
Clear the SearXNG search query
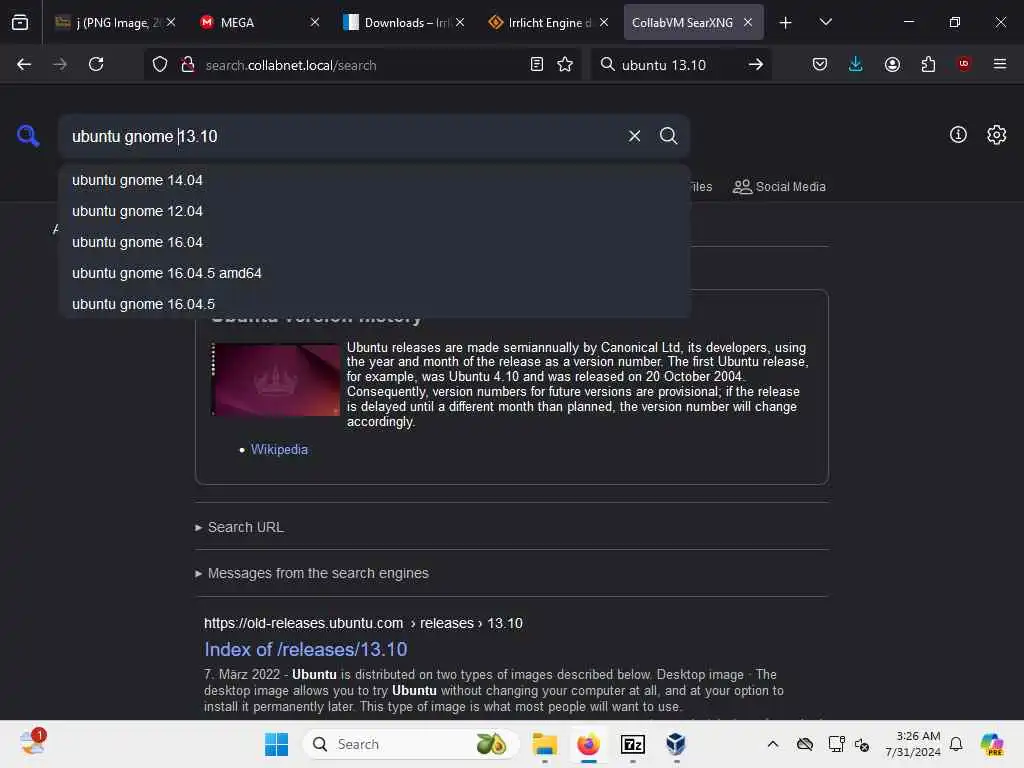pyautogui.click(x=634, y=136)
